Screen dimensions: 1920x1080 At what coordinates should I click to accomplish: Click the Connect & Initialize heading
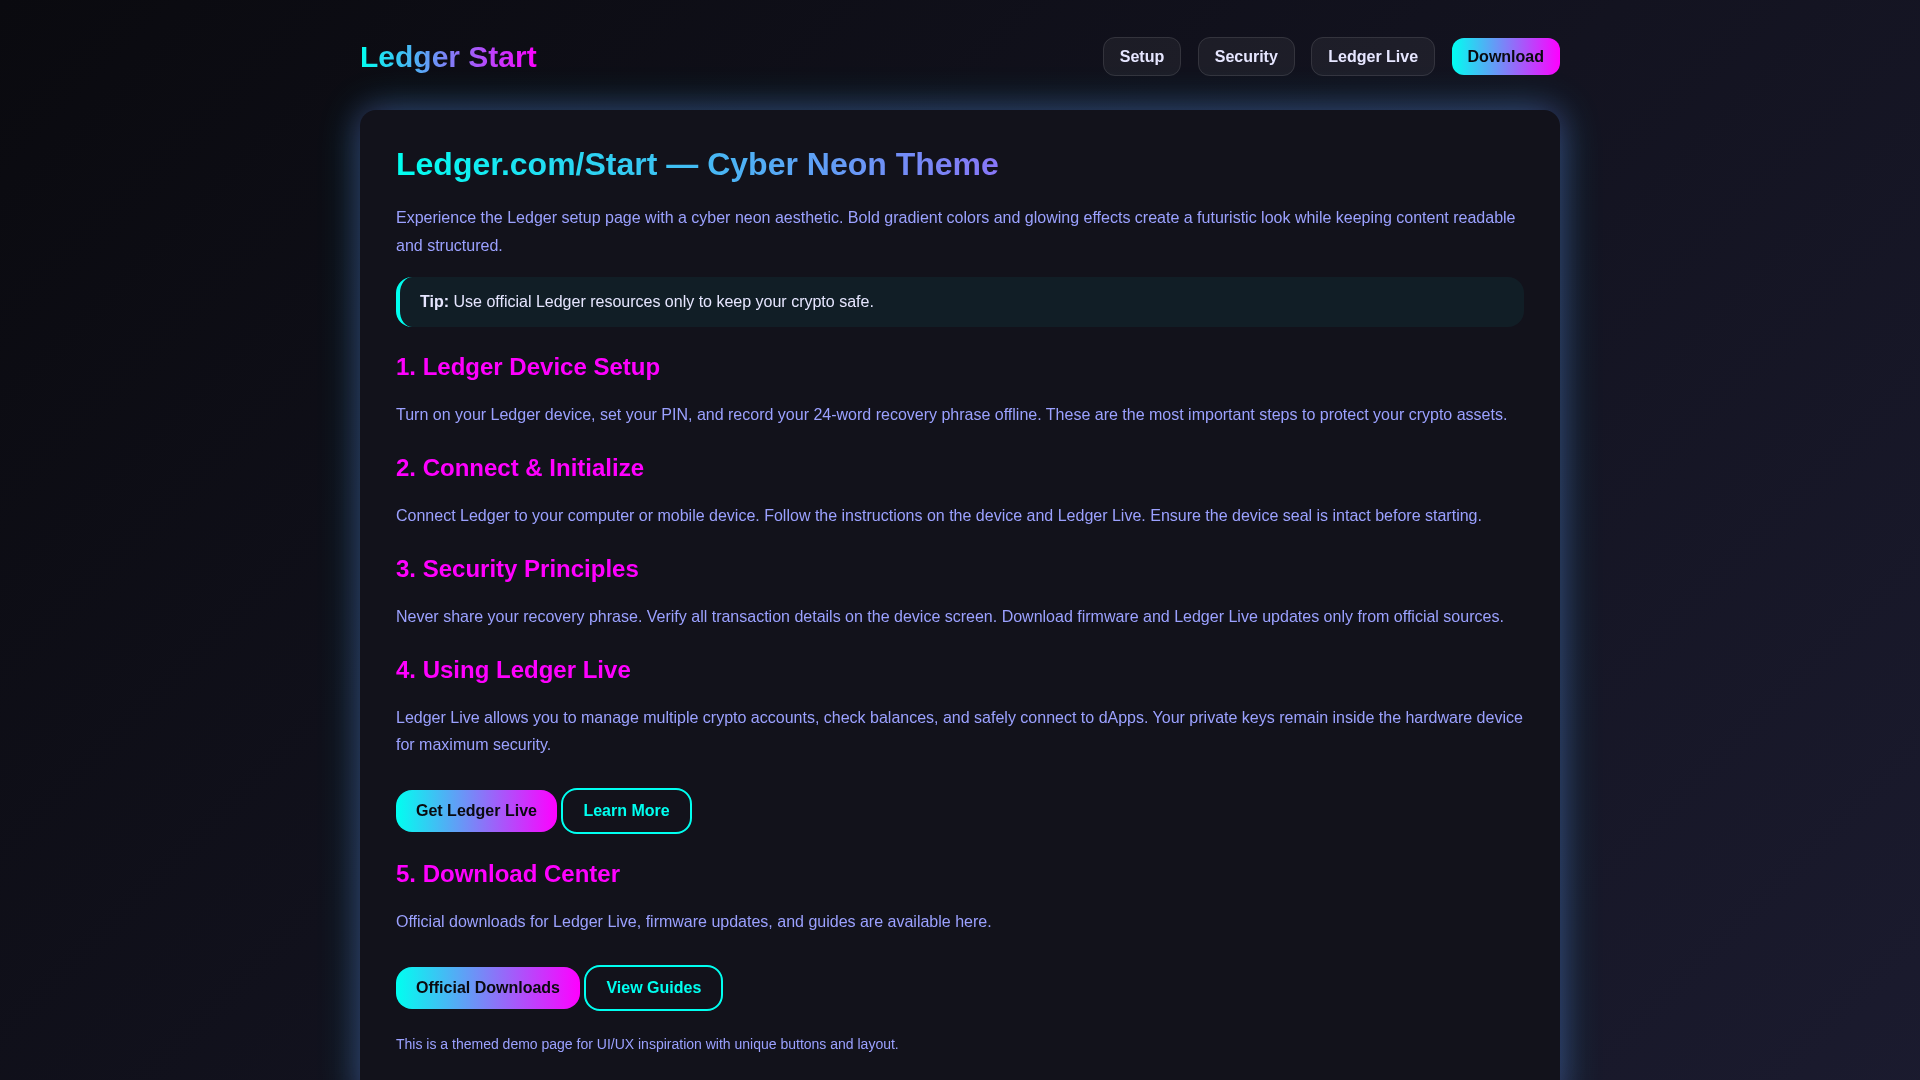point(519,467)
